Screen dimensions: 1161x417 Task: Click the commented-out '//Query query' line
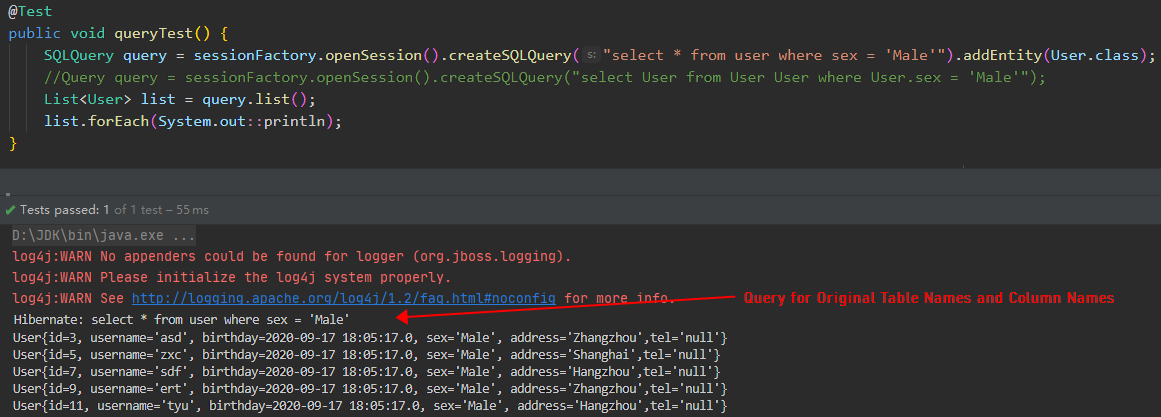coord(545,77)
